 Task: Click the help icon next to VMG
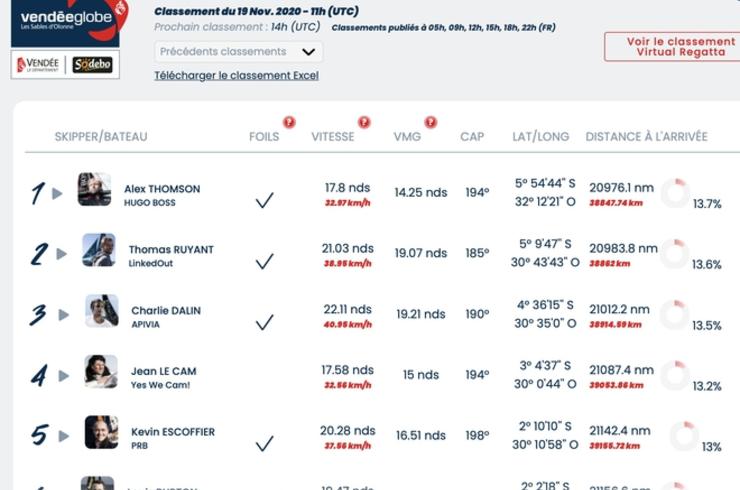[430, 123]
